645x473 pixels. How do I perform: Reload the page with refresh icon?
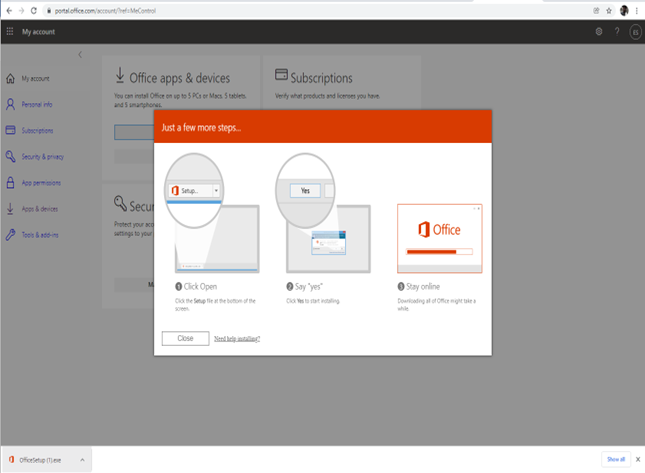point(34,11)
